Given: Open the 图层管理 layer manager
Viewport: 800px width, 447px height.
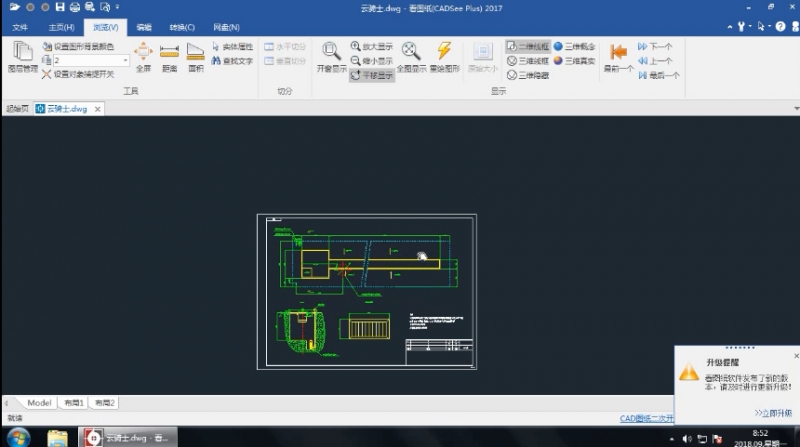Looking at the screenshot, I should [23, 57].
